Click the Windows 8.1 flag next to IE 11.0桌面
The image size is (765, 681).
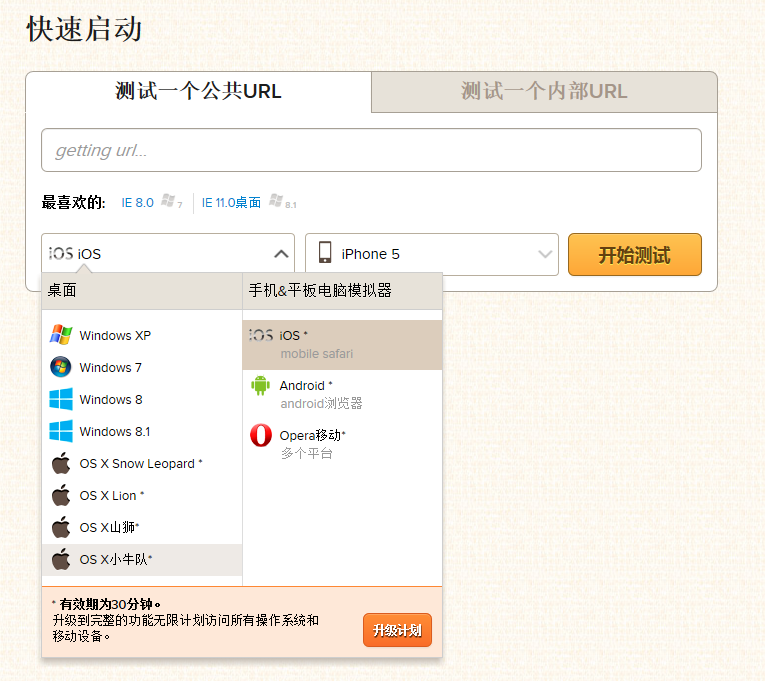tap(276, 200)
